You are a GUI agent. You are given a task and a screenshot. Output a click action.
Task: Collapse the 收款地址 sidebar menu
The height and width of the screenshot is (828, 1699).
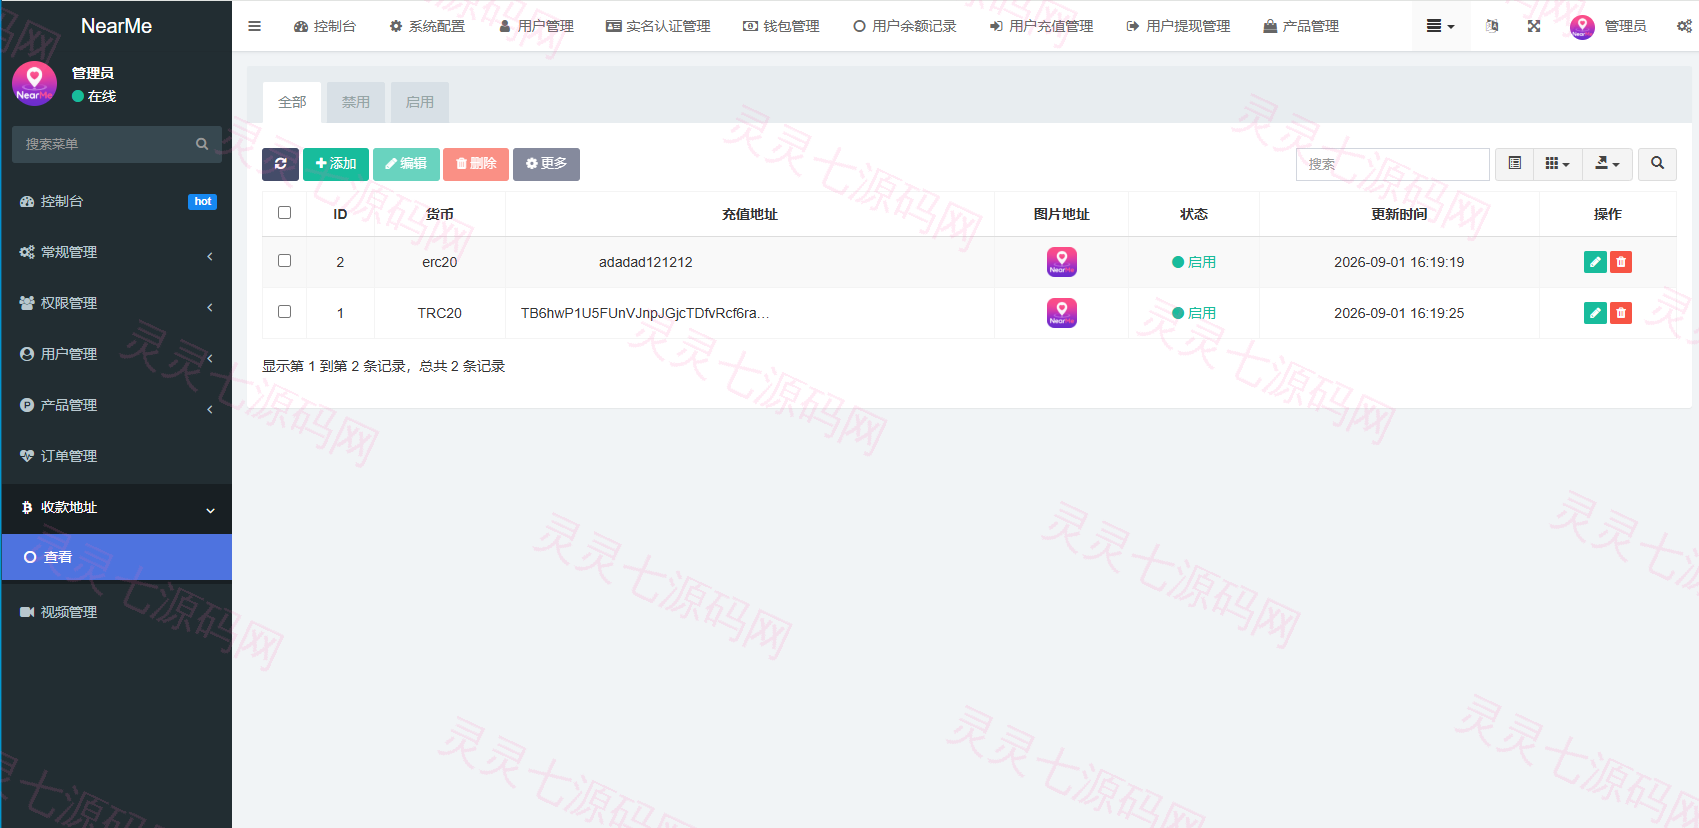point(116,507)
